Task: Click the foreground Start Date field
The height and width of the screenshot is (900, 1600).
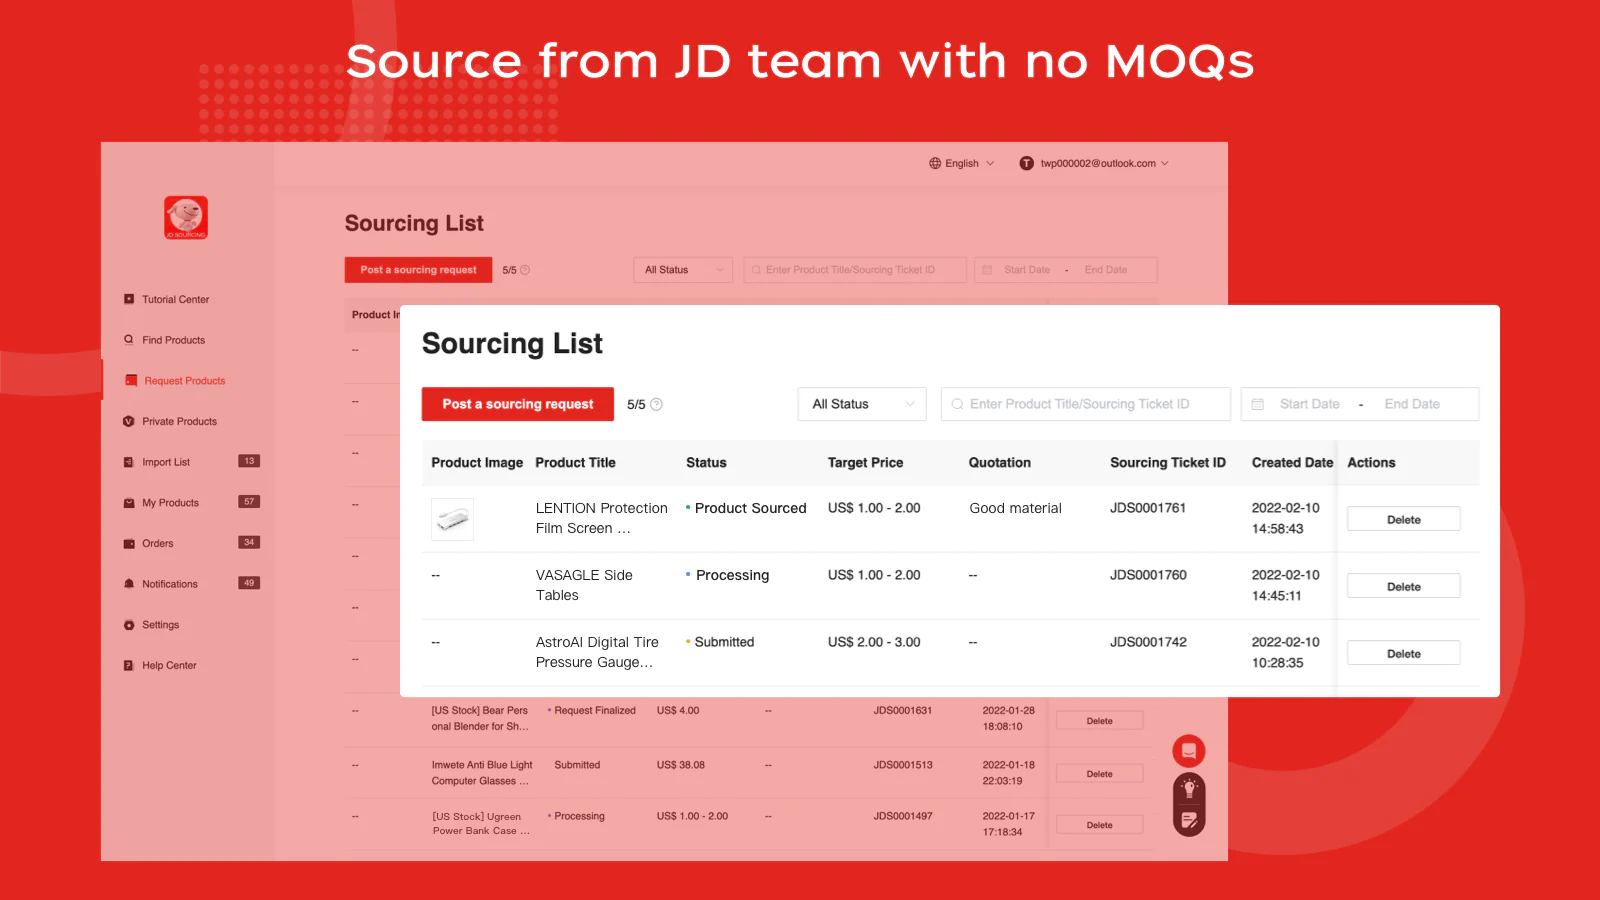Action: point(1309,404)
